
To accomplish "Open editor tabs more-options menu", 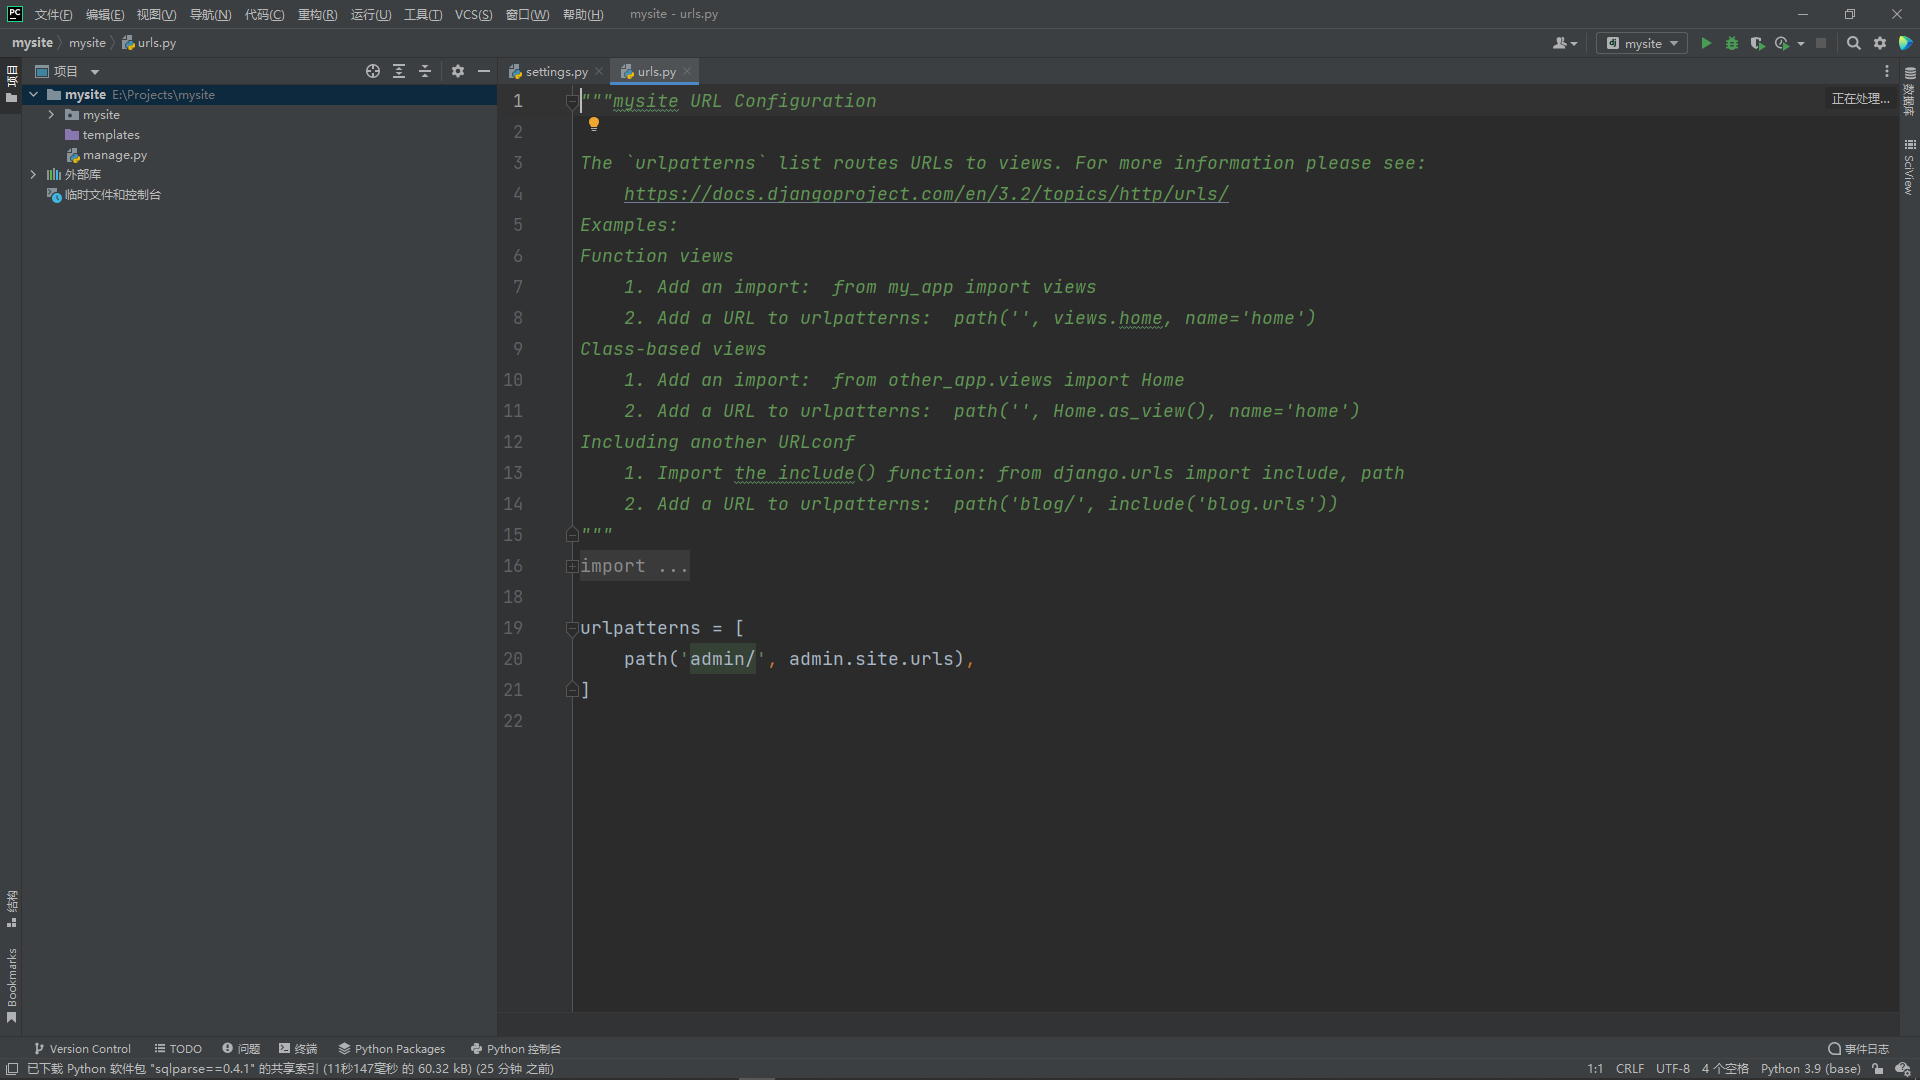I will pyautogui.click(x=1887, y=71).
